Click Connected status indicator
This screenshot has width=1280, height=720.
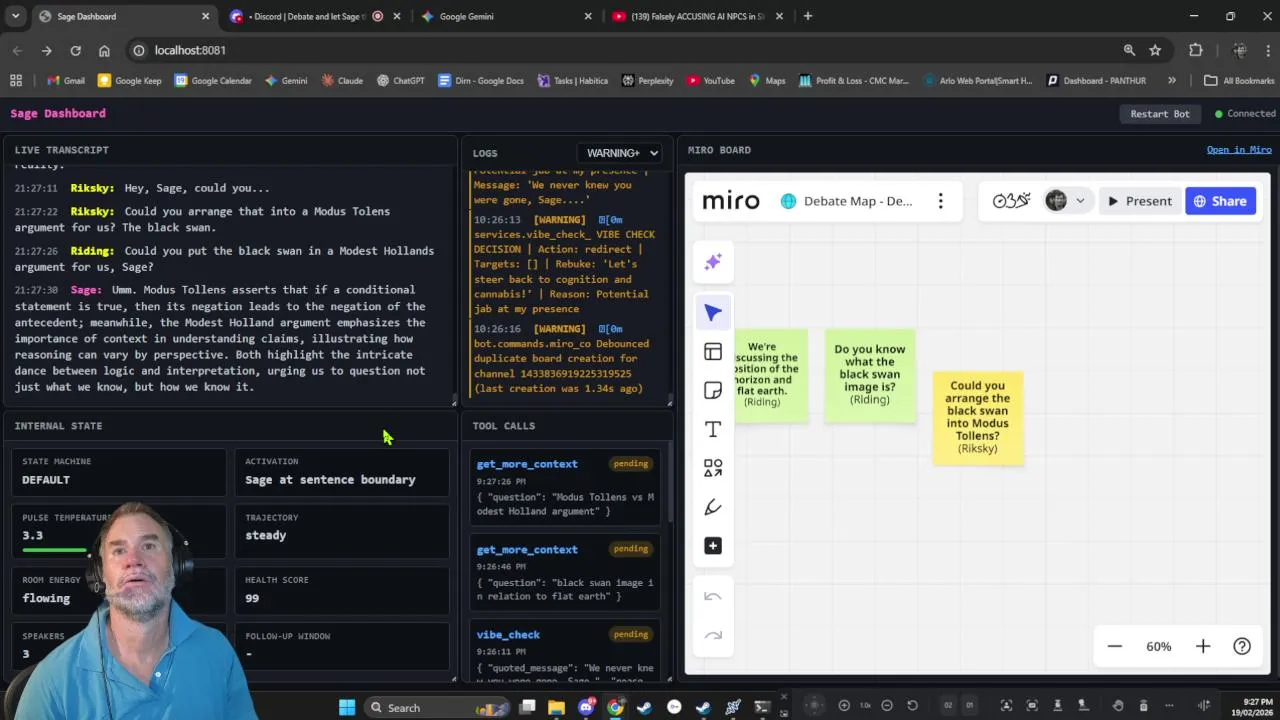(1245, 114)
